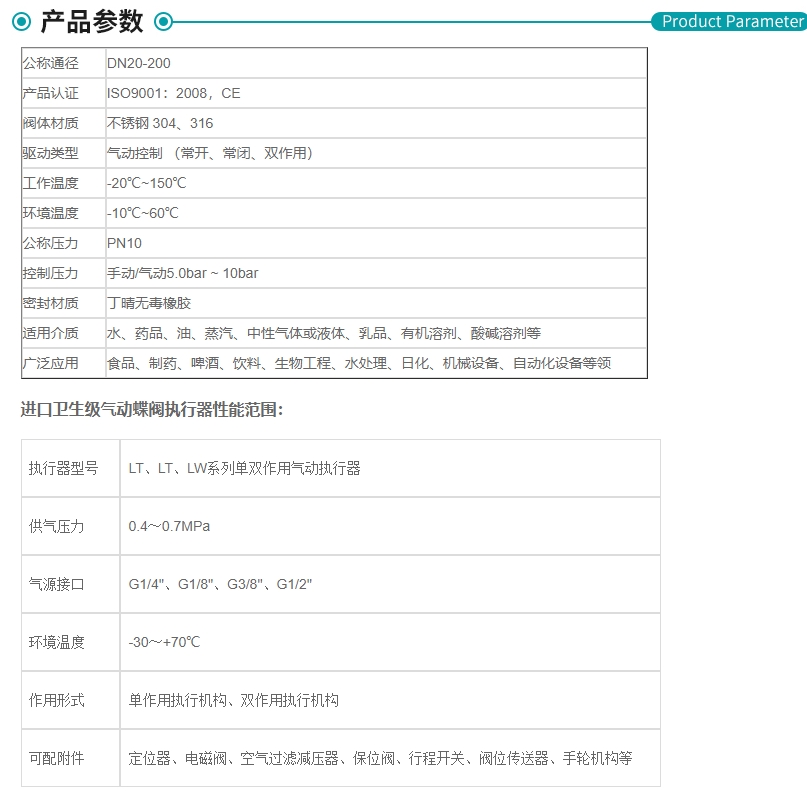Select the media list starting with 水、药品
This screenshot has height=791, width=807.
tap(324, 333)
